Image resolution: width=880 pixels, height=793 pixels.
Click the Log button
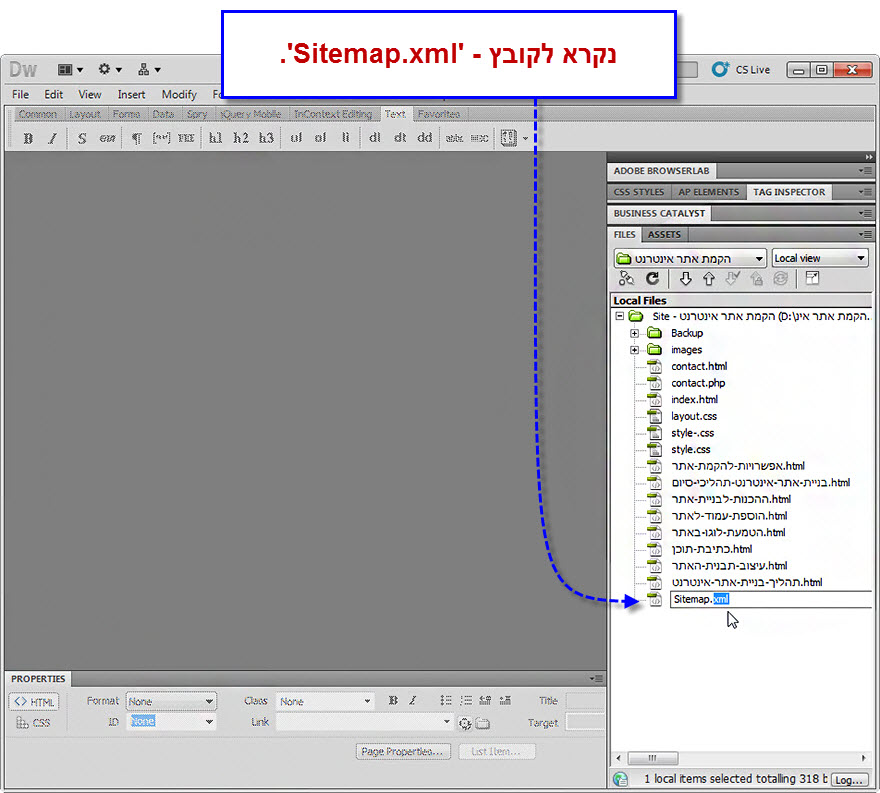(849, 780)
